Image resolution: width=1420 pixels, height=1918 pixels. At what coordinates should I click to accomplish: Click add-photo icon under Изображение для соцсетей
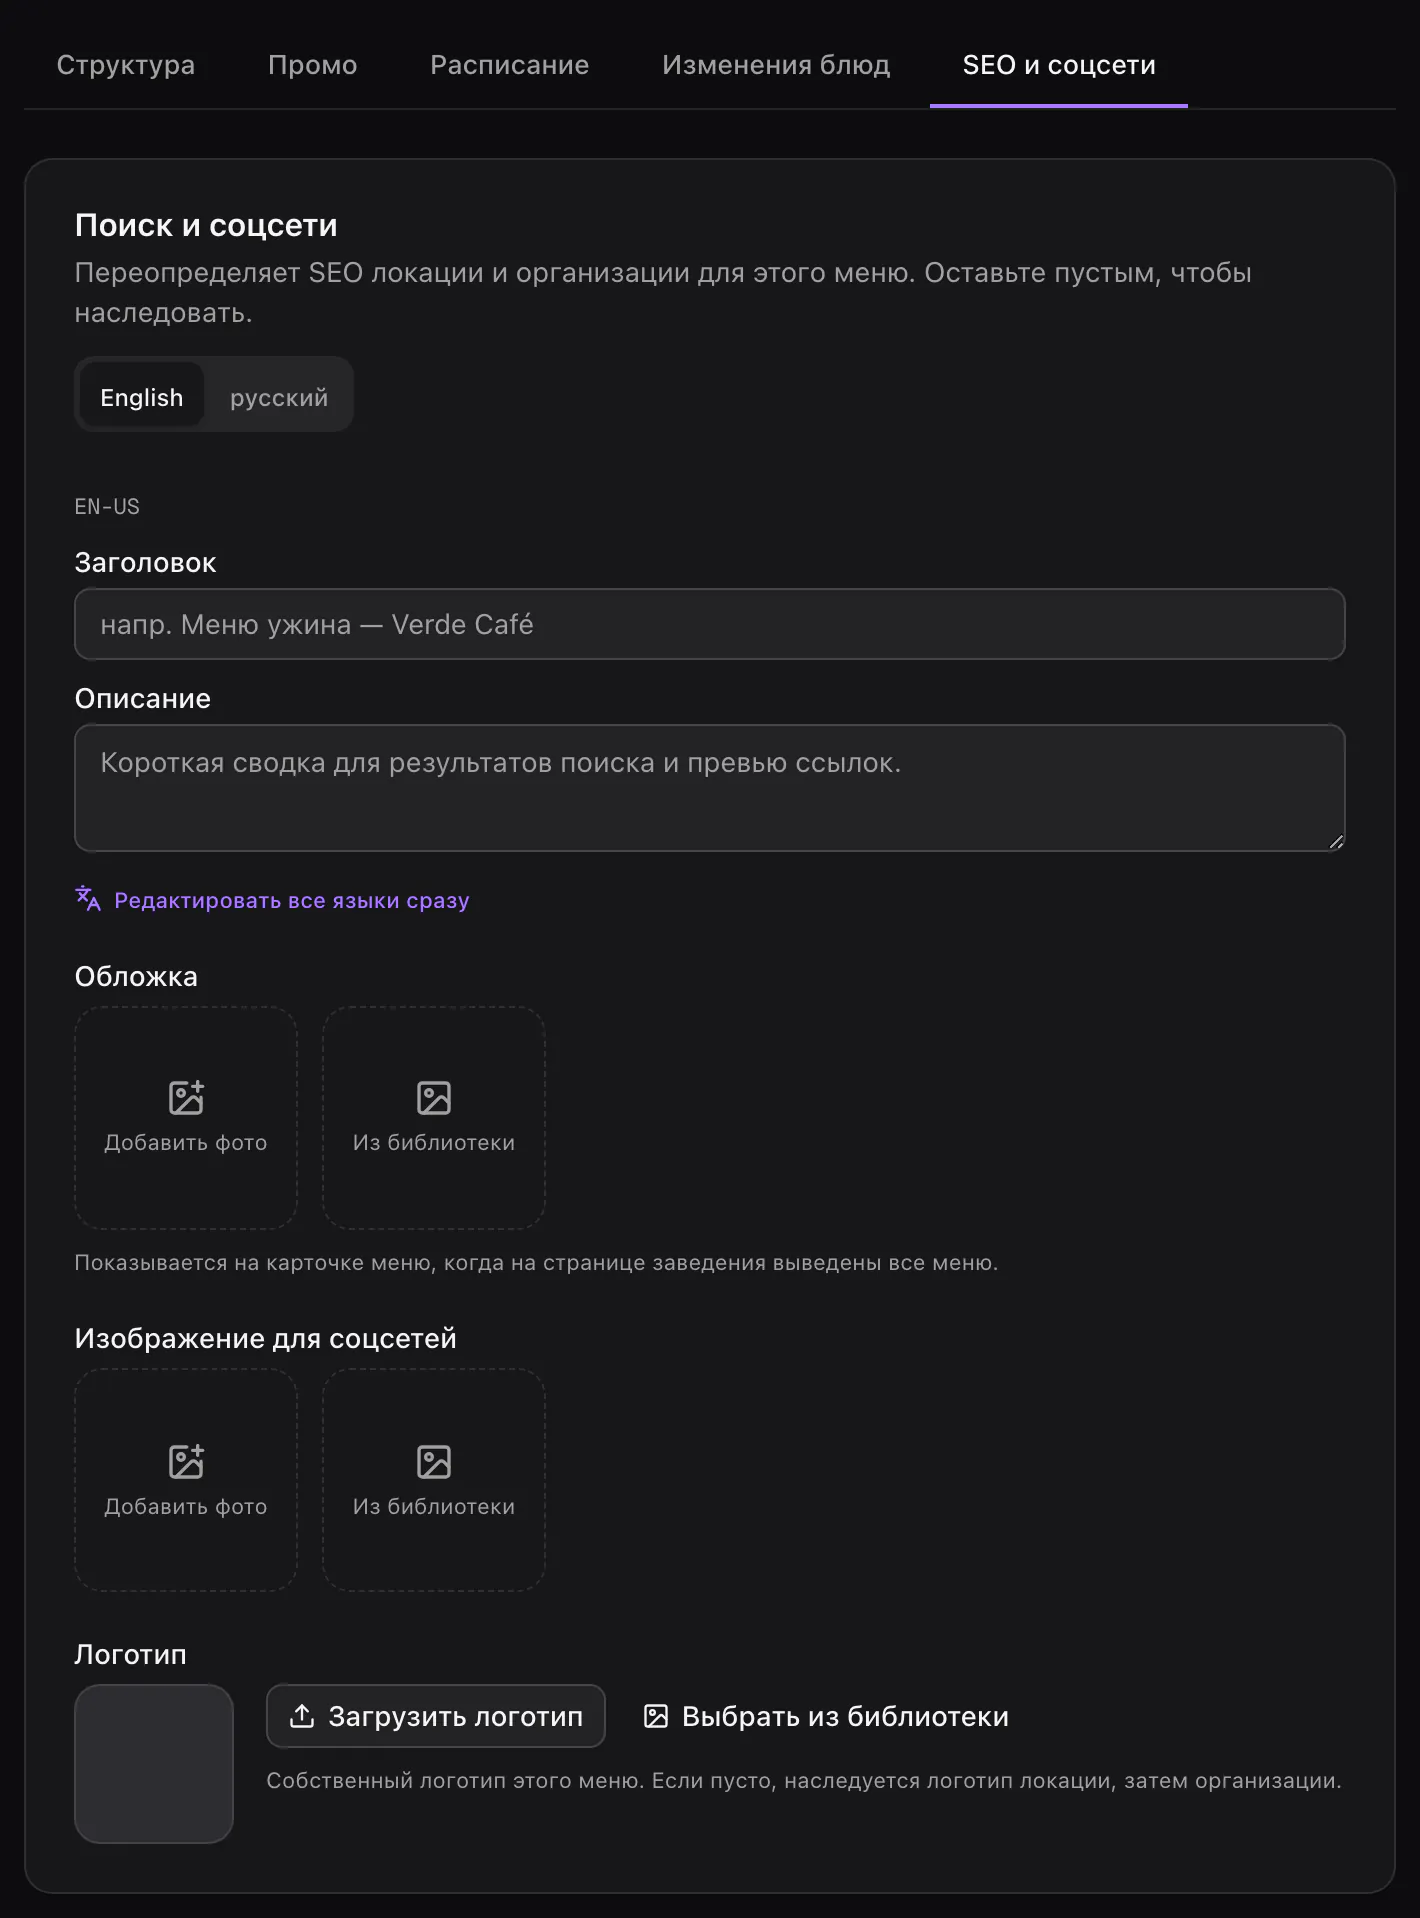coord(186,1461)
